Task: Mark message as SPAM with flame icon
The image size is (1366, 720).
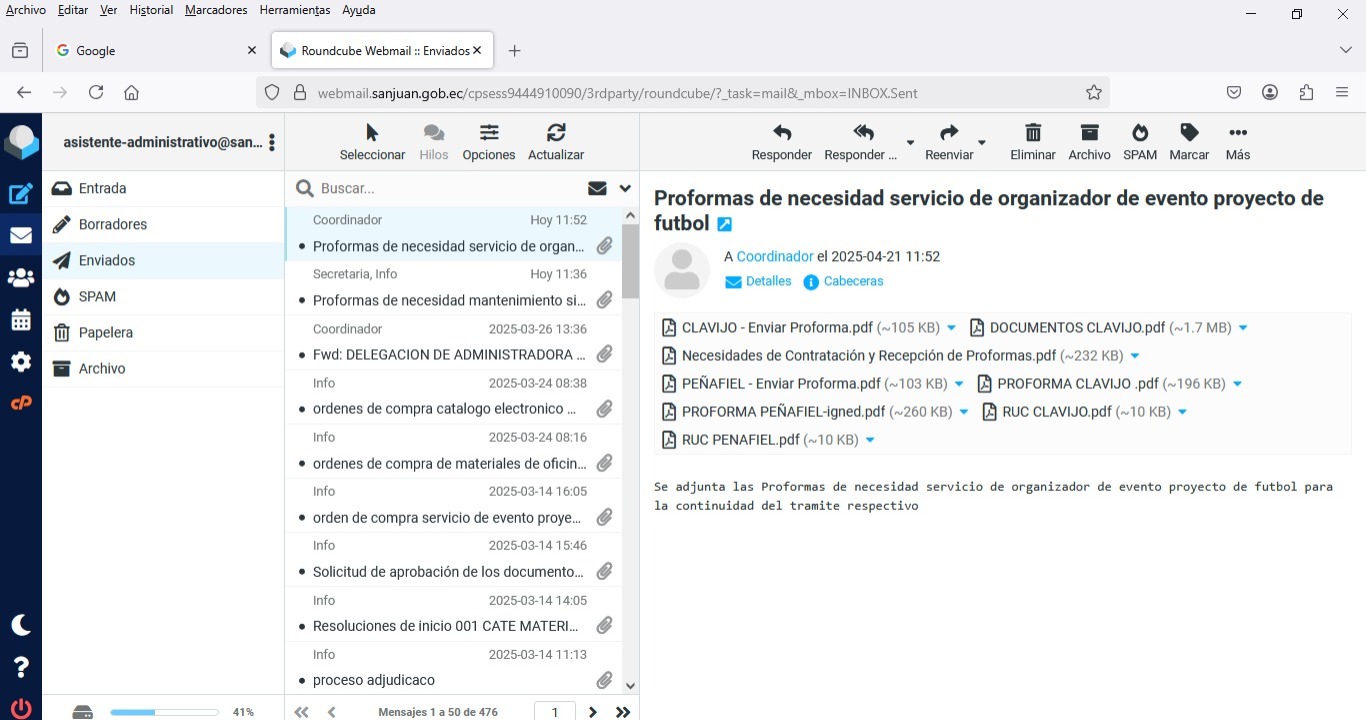Action: [1139, 133]
